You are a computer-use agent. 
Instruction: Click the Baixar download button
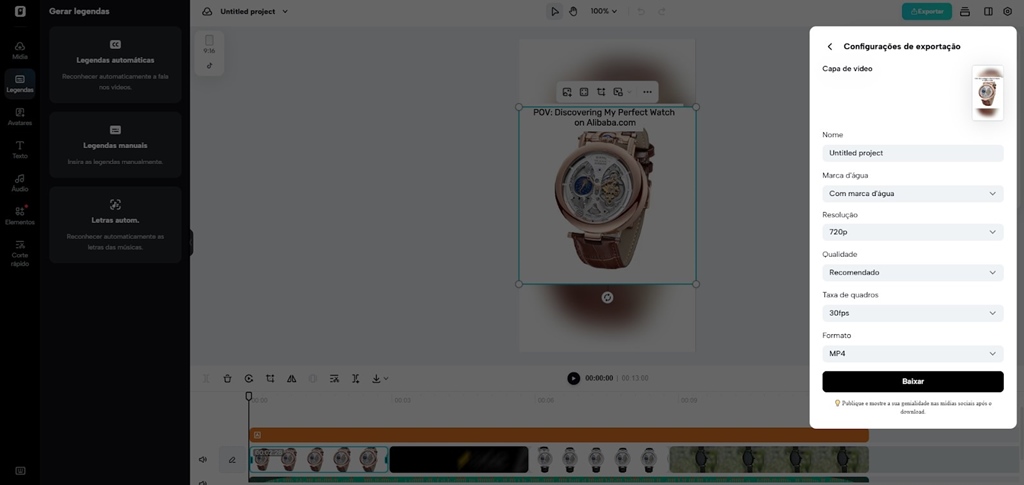[x=912, y=381]
